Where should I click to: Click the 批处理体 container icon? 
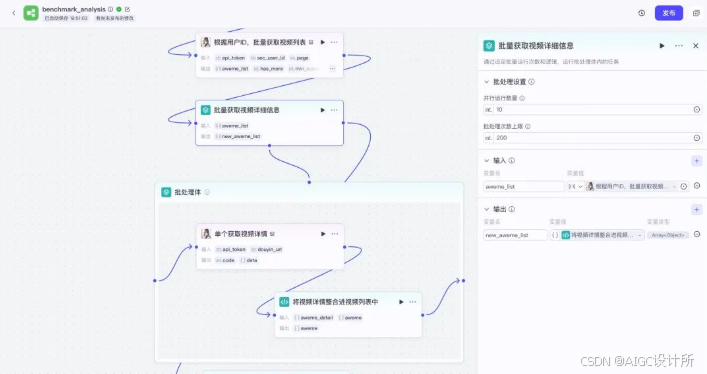click(166, 192)
